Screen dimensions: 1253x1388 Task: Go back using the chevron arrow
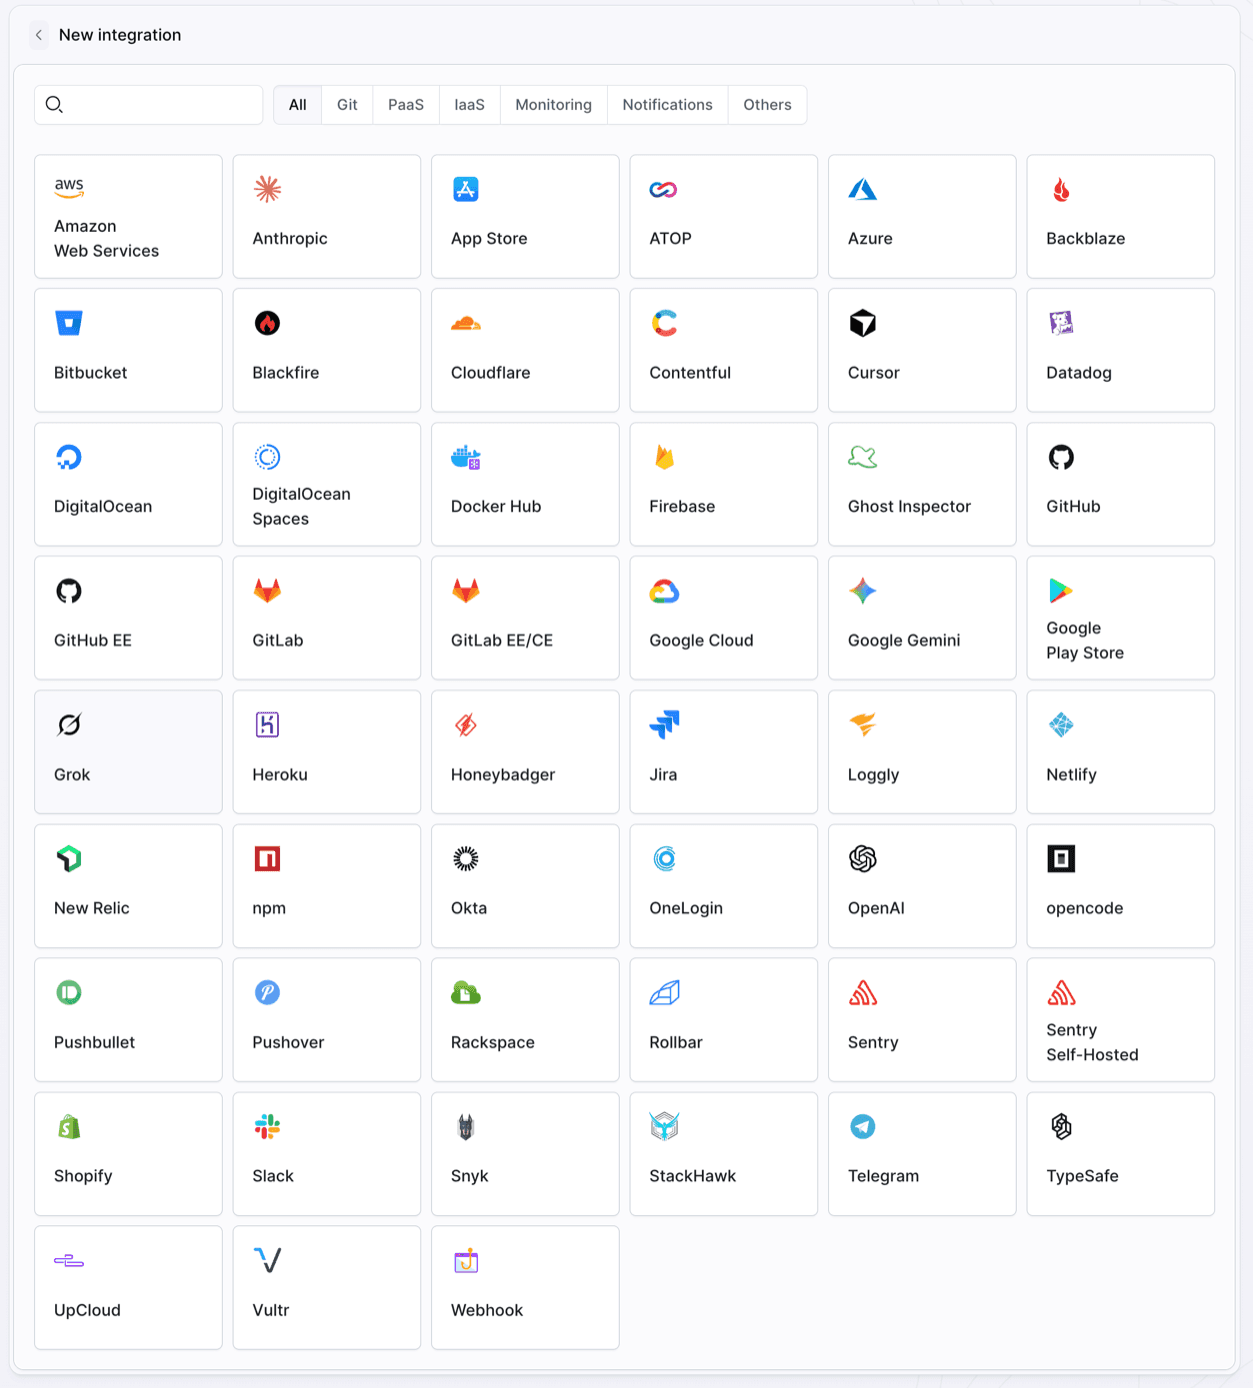point(39,35)
